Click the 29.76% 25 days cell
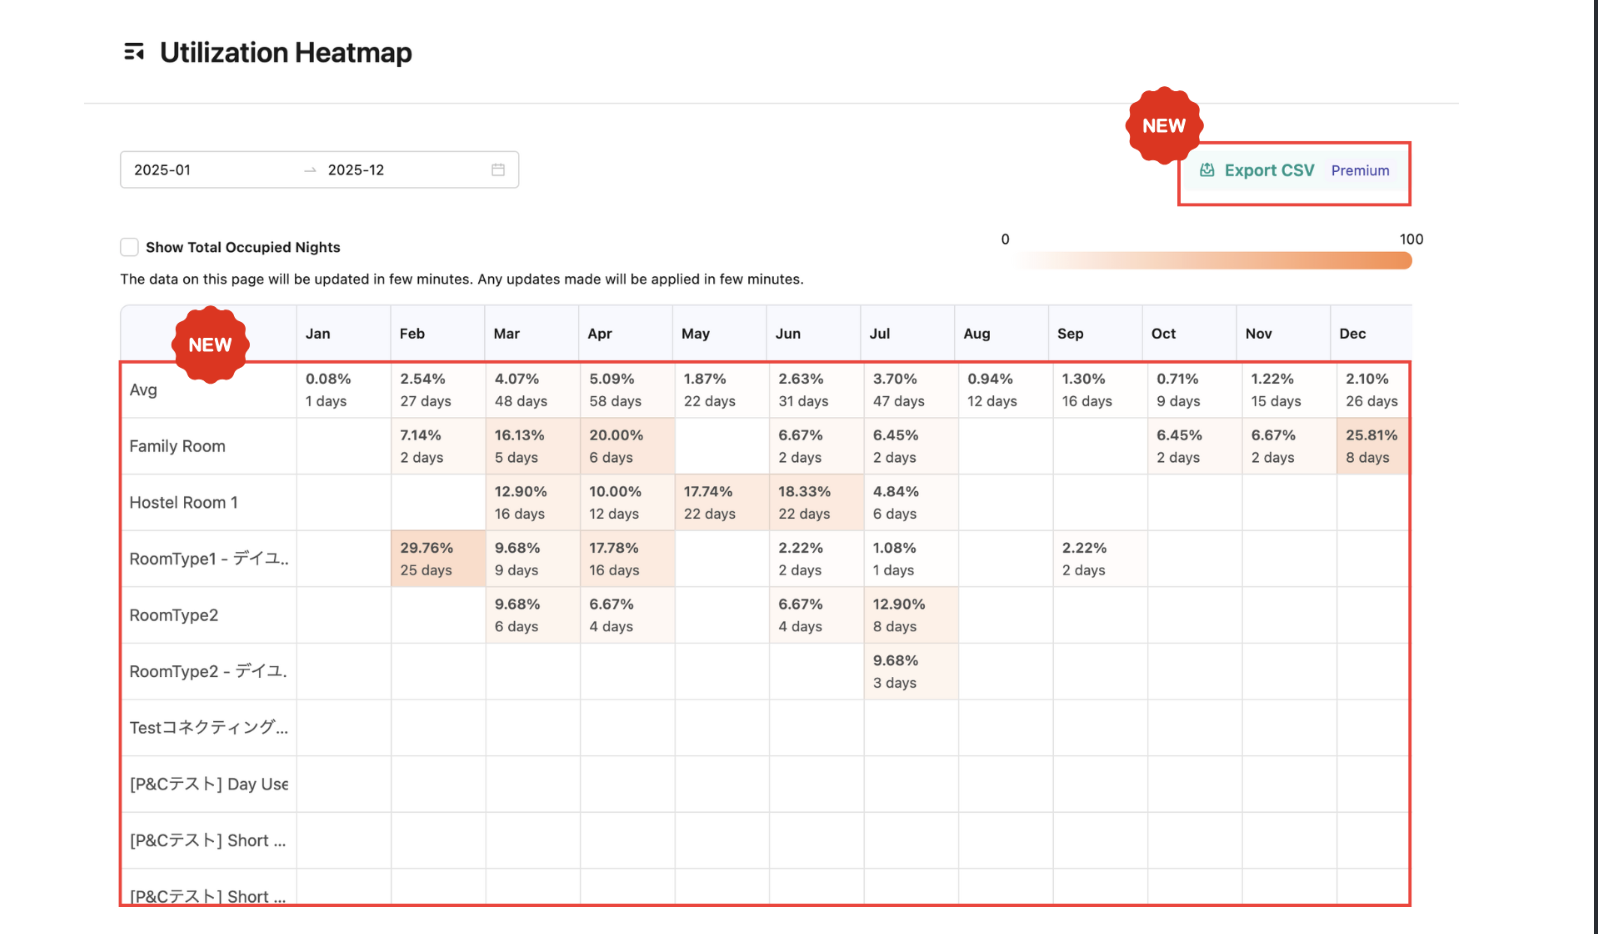 pyautogui.click(x=438, y=559)
